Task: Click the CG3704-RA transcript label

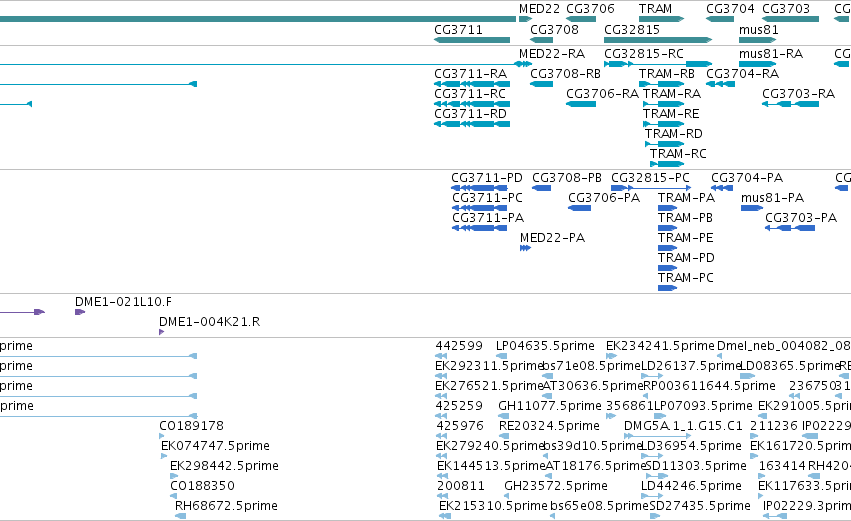Action: pos(742,73)
